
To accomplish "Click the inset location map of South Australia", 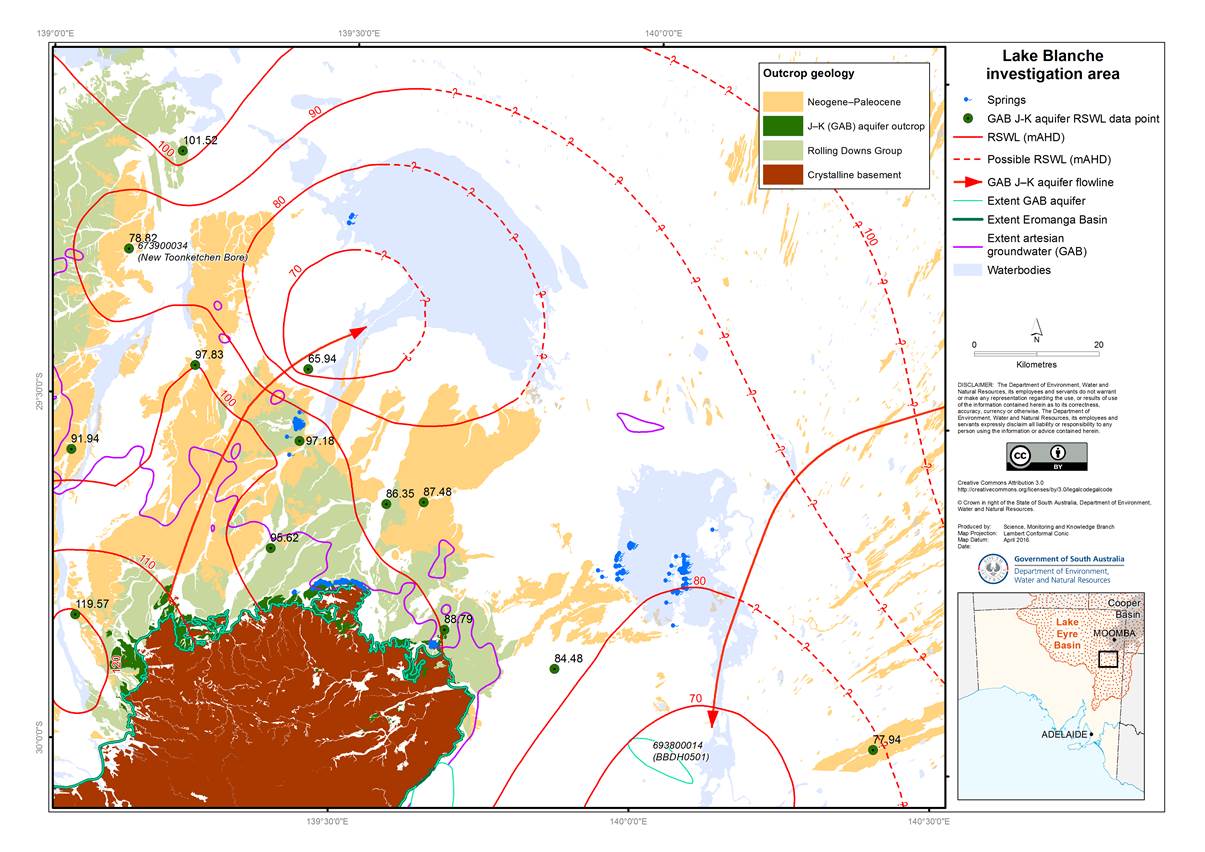I will [x=1049, y=696].
